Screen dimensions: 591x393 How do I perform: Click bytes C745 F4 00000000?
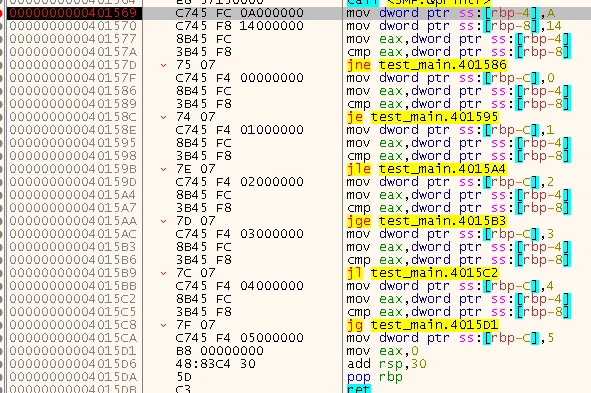(239, 78)
